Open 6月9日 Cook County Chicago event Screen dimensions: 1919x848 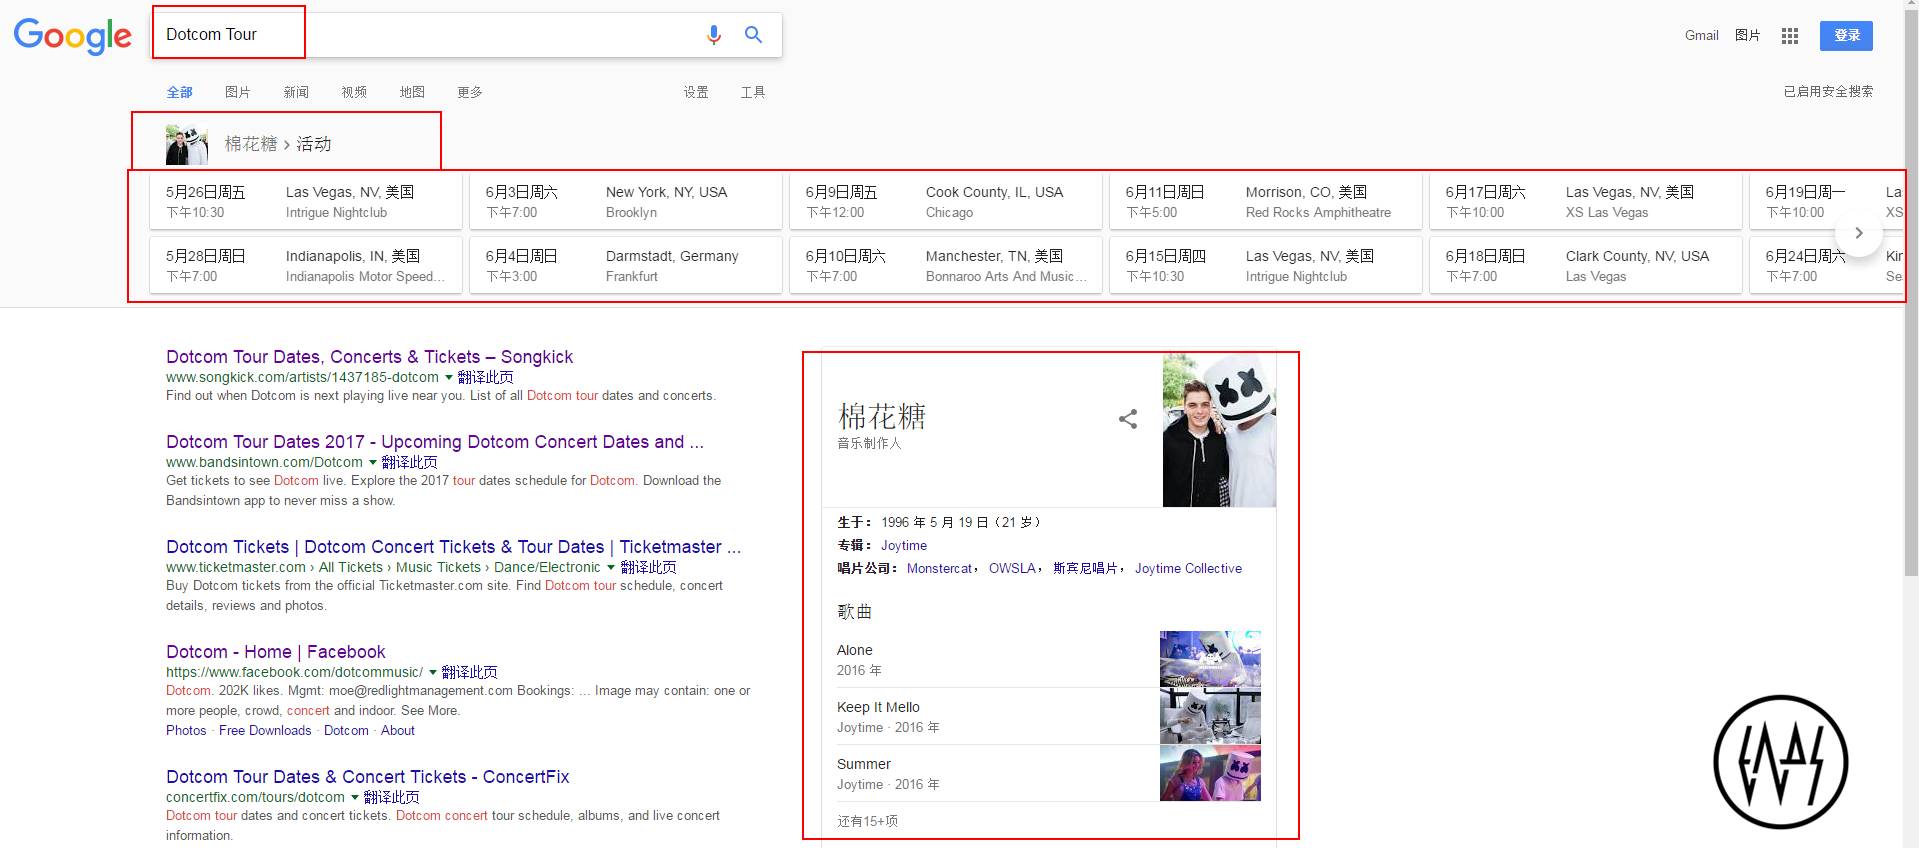pos(946,201)
